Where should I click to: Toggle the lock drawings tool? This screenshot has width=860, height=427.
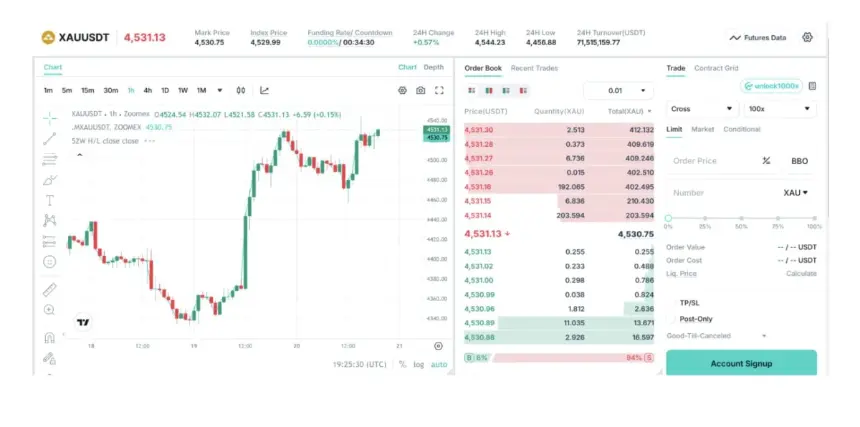point(50,358)
